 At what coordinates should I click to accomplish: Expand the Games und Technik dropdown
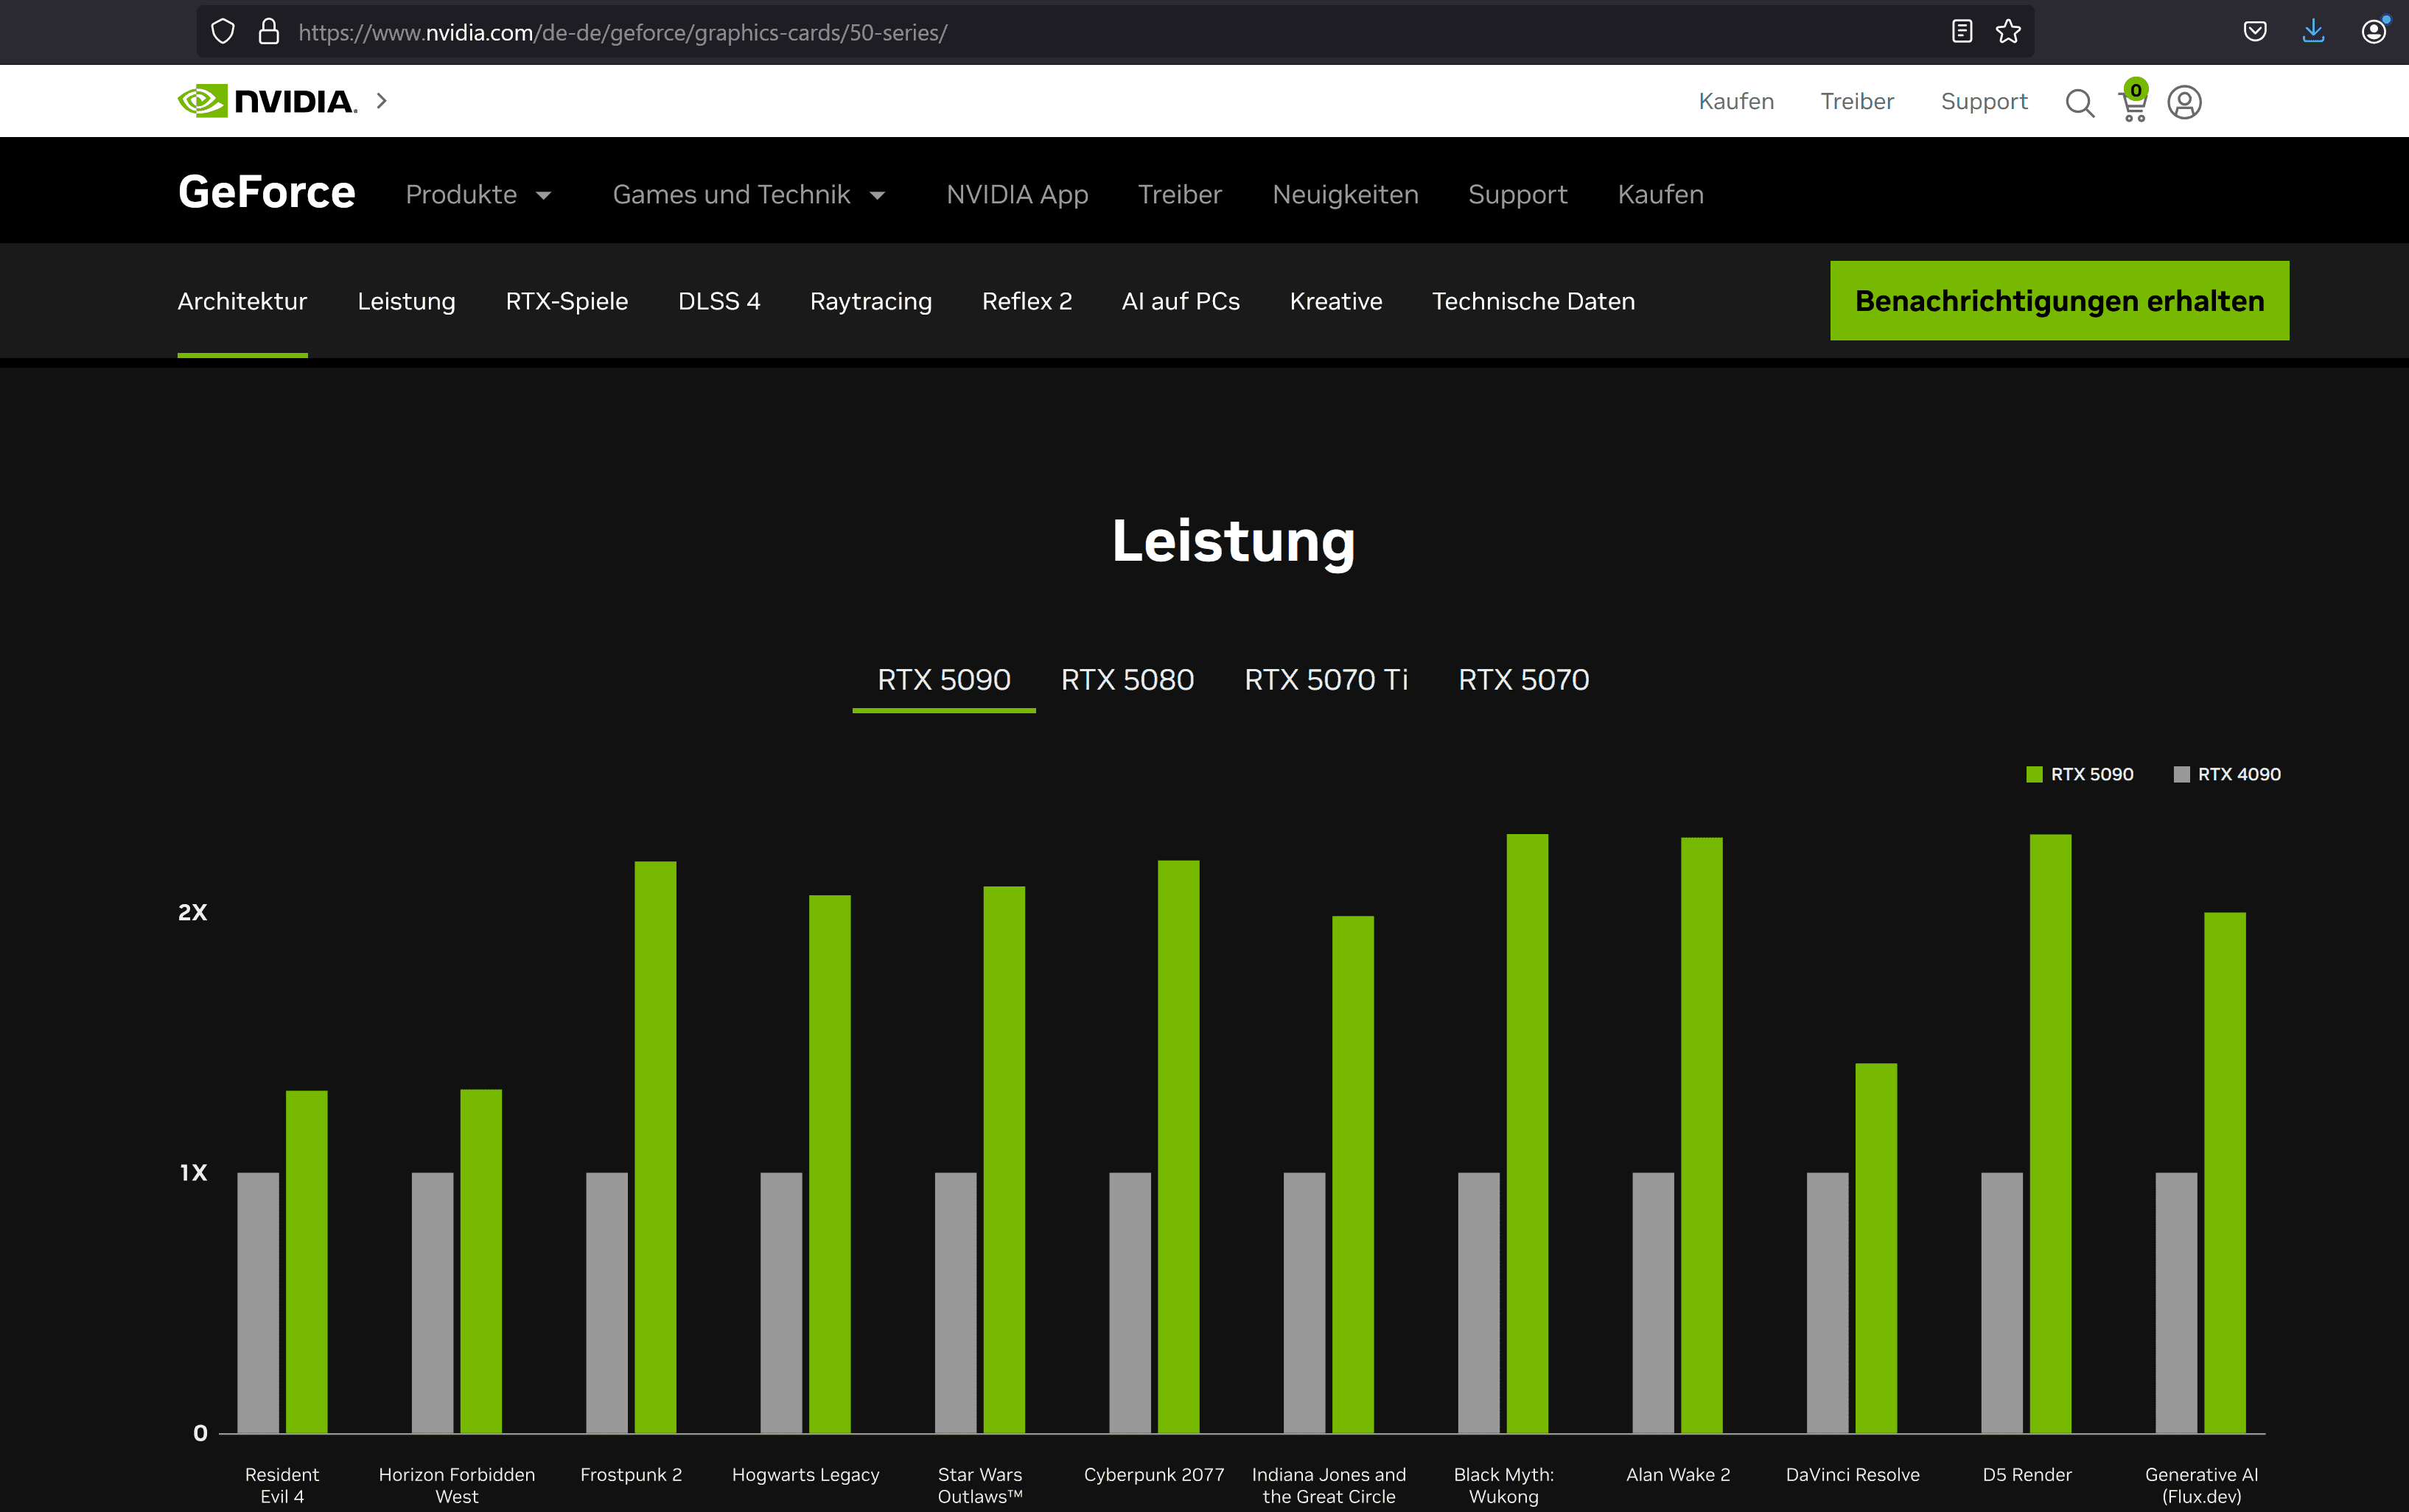pyautogui.click(x=749, y=194)
